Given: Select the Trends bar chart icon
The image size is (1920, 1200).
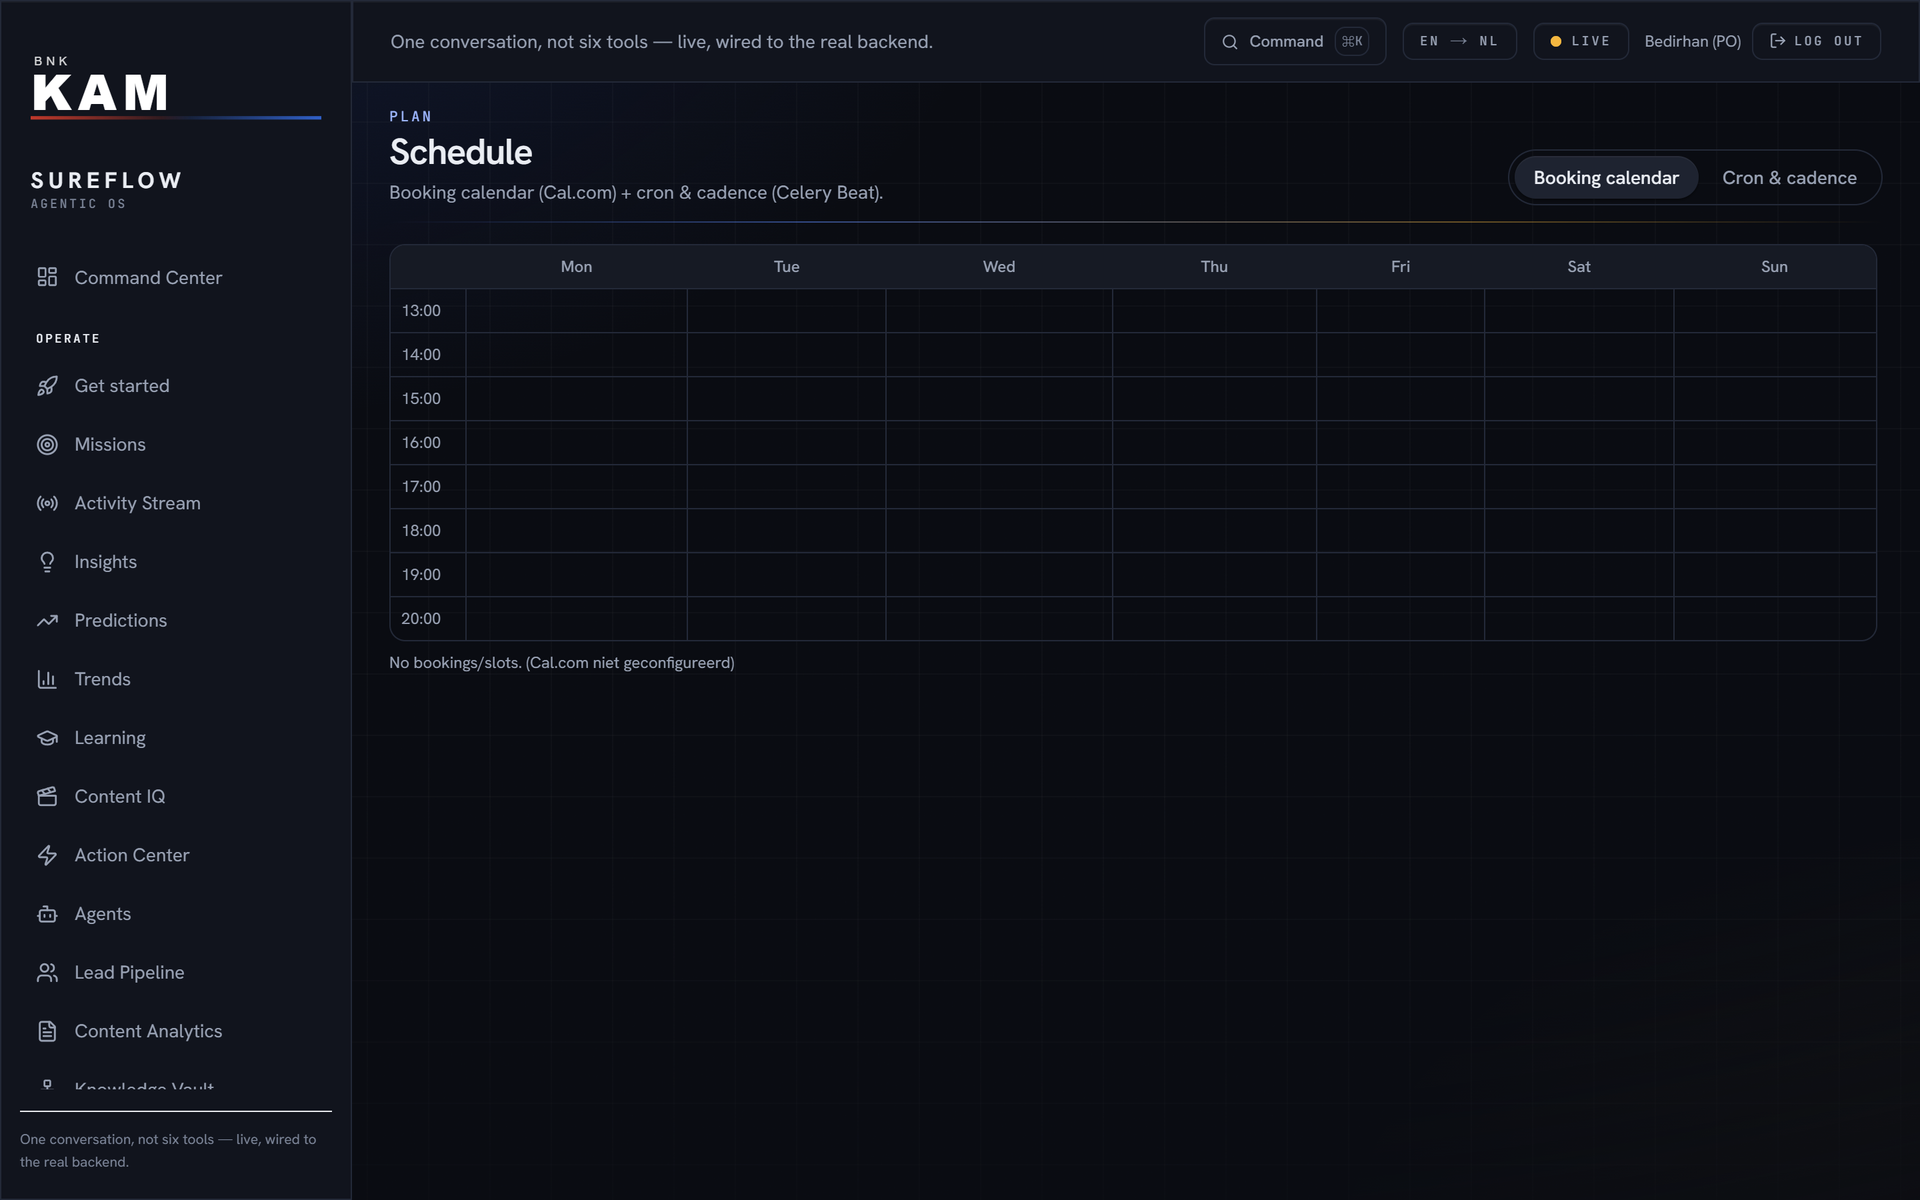Looking at the screenshot, I should coord(47,679).
